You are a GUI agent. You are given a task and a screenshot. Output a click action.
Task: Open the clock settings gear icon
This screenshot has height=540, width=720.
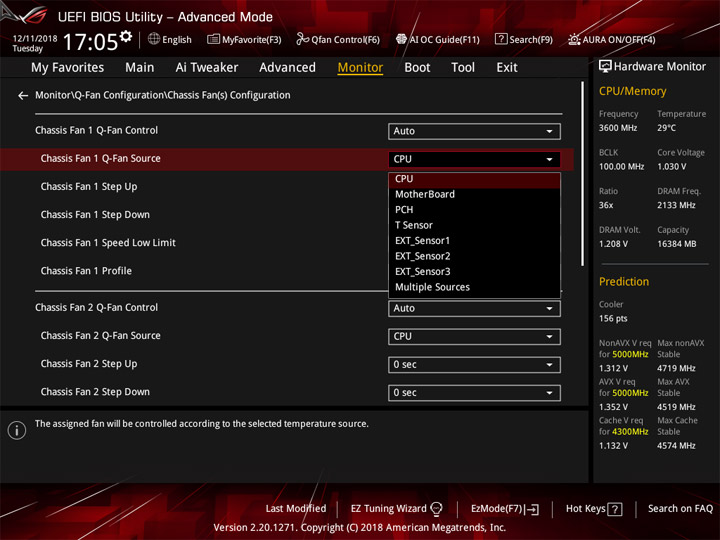tap(126, 36)
